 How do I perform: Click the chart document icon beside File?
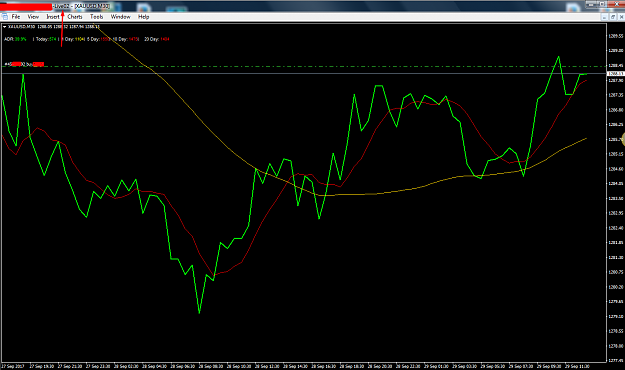click(5, 17)
